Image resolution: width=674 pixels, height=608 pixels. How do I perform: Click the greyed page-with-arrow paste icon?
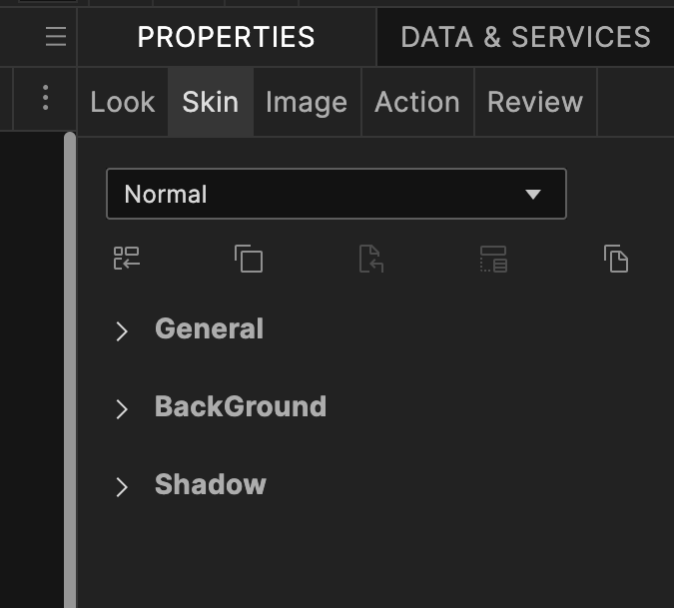coord(371,259)
